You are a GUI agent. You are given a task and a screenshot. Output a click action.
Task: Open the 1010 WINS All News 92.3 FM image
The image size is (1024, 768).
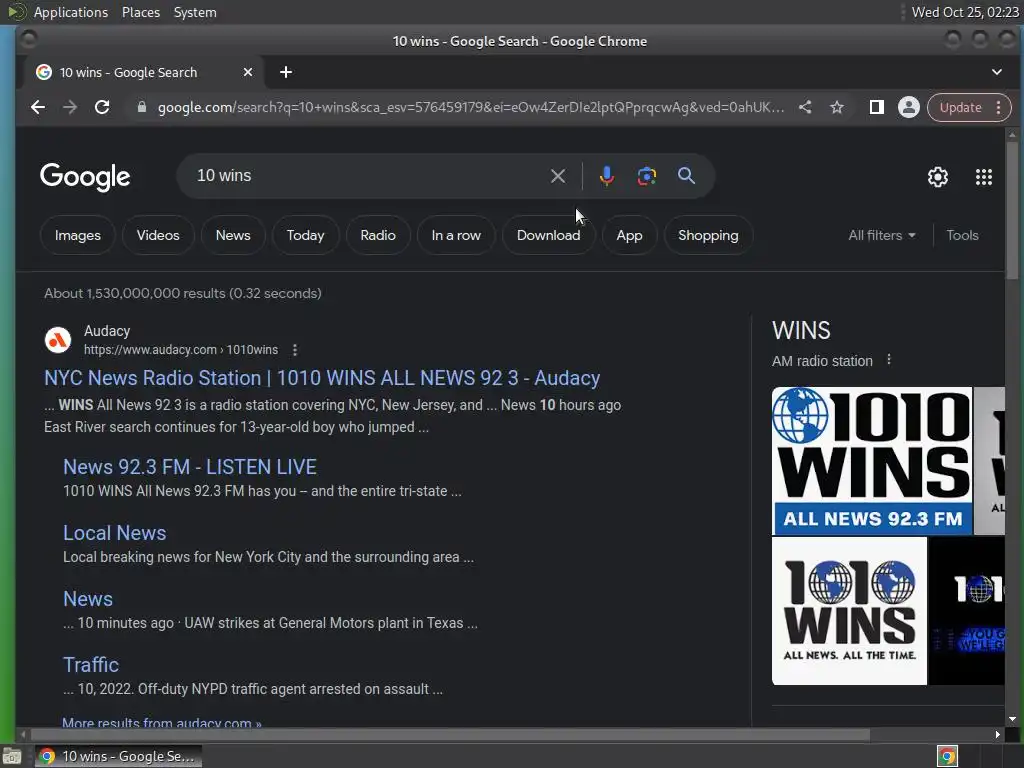[x=872, y=461]
